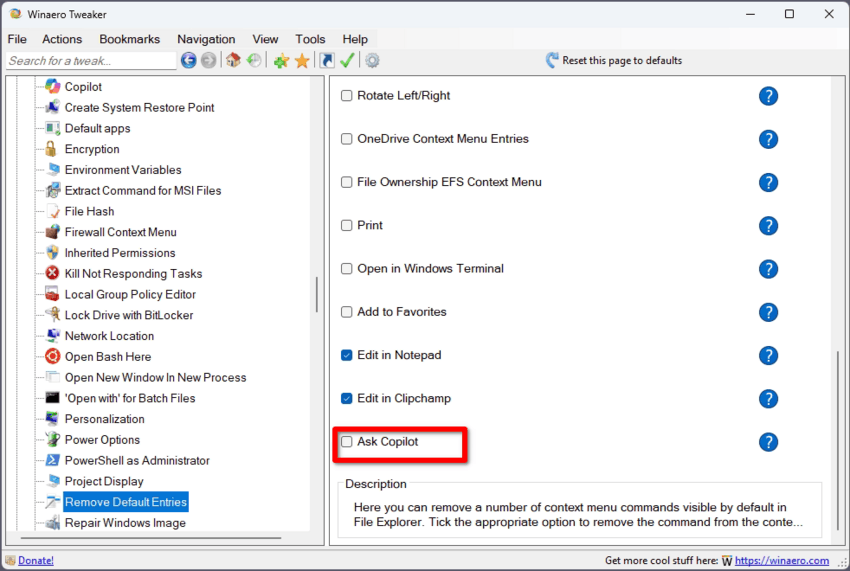Click the add bookmark green star icon
The height and width of the screenshot is (571, 850).
pyautogui.click(x=281, y=61)
